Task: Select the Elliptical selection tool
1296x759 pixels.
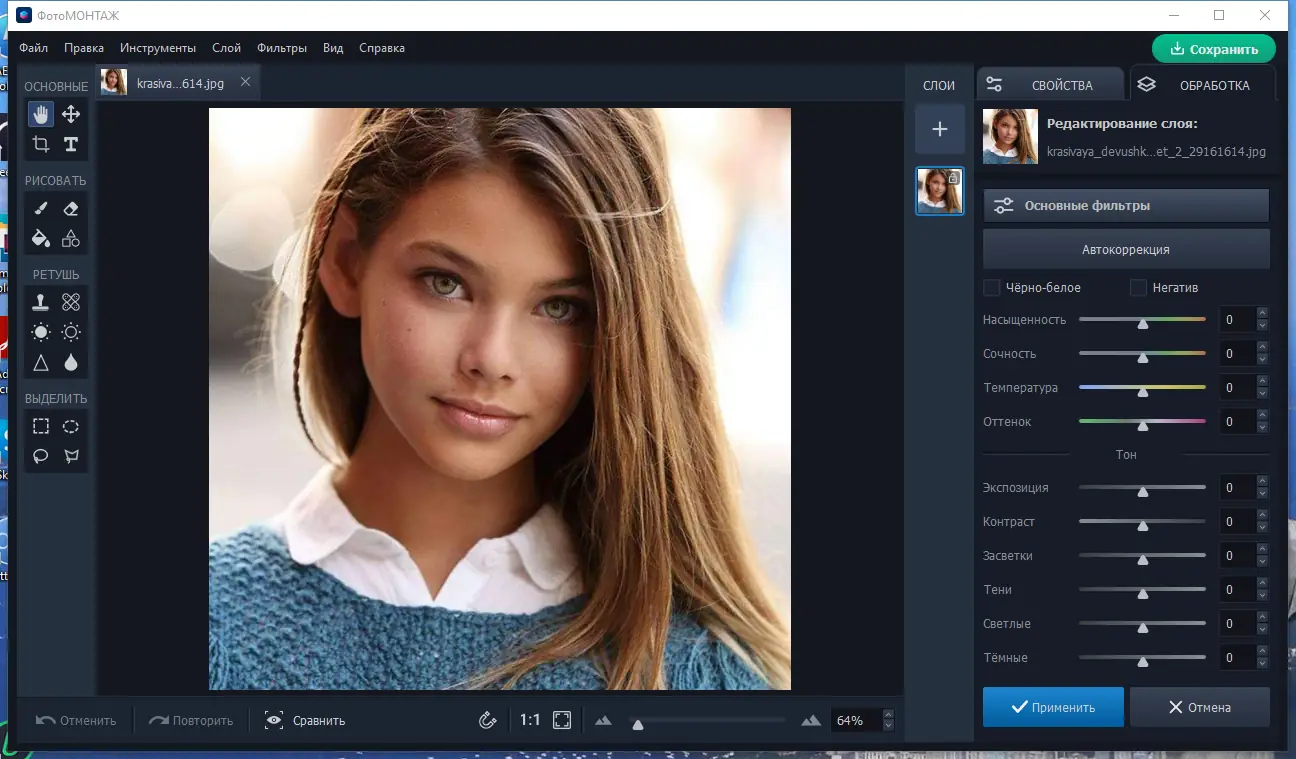Action: click(x=71, y=426)
